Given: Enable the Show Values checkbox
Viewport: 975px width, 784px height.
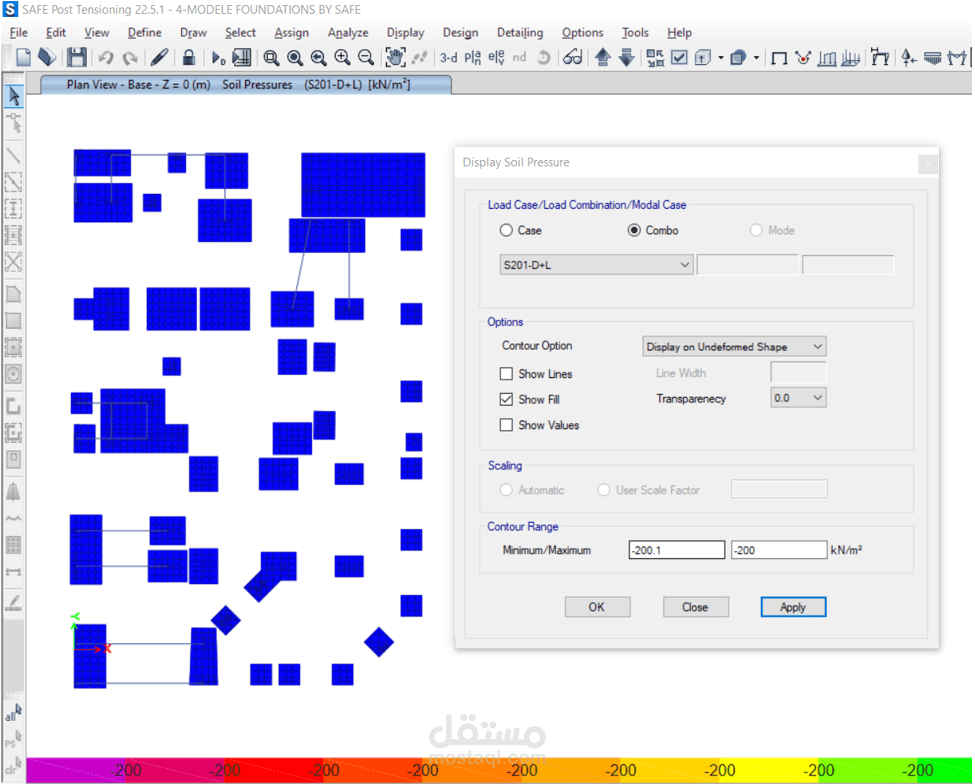Looking at the screenshot, I should (x=506, y=425).
